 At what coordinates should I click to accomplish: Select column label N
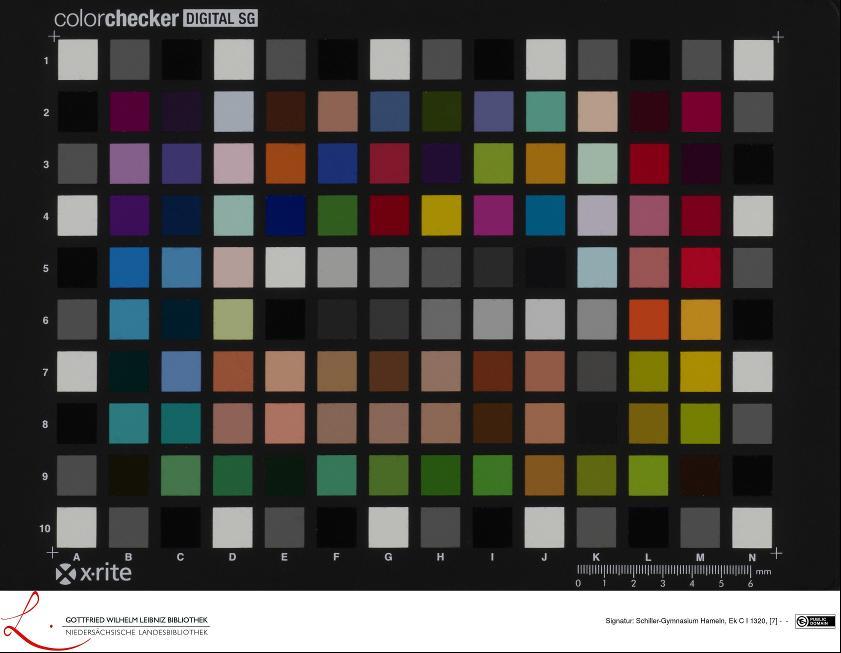pyautogui.click(x=753, y=556)
